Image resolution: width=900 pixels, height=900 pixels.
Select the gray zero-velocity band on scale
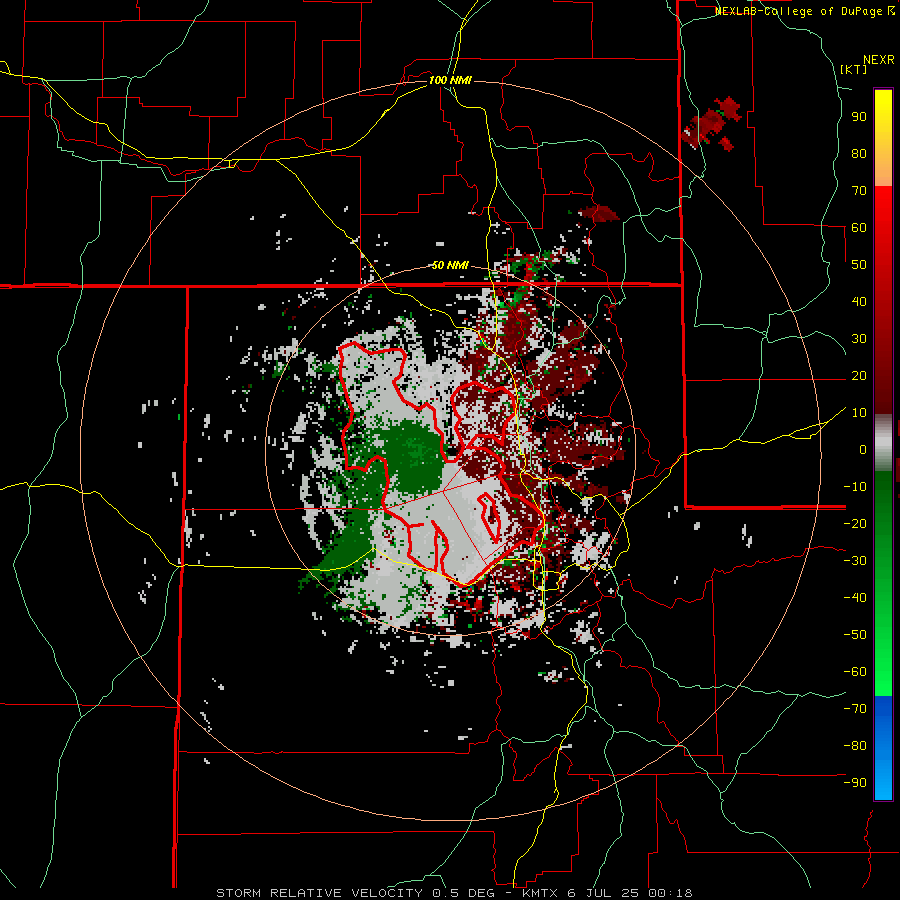[883, 442]
